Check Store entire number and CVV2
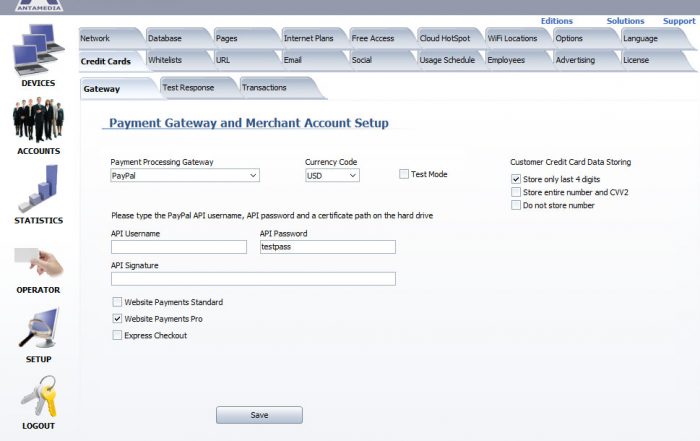The image size is (700, 441). 516,192
